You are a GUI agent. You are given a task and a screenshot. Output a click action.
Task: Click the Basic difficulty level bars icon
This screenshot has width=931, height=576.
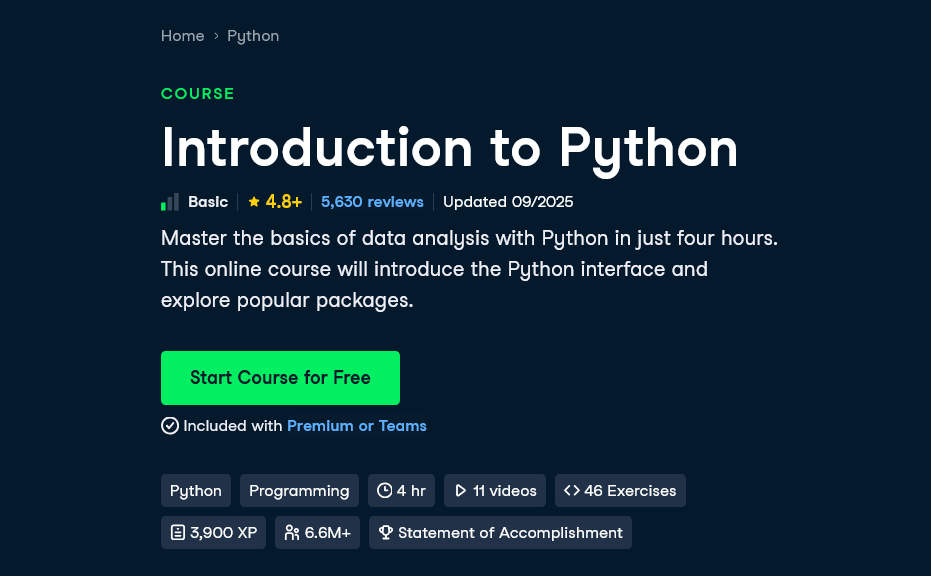tap(170, 202)
